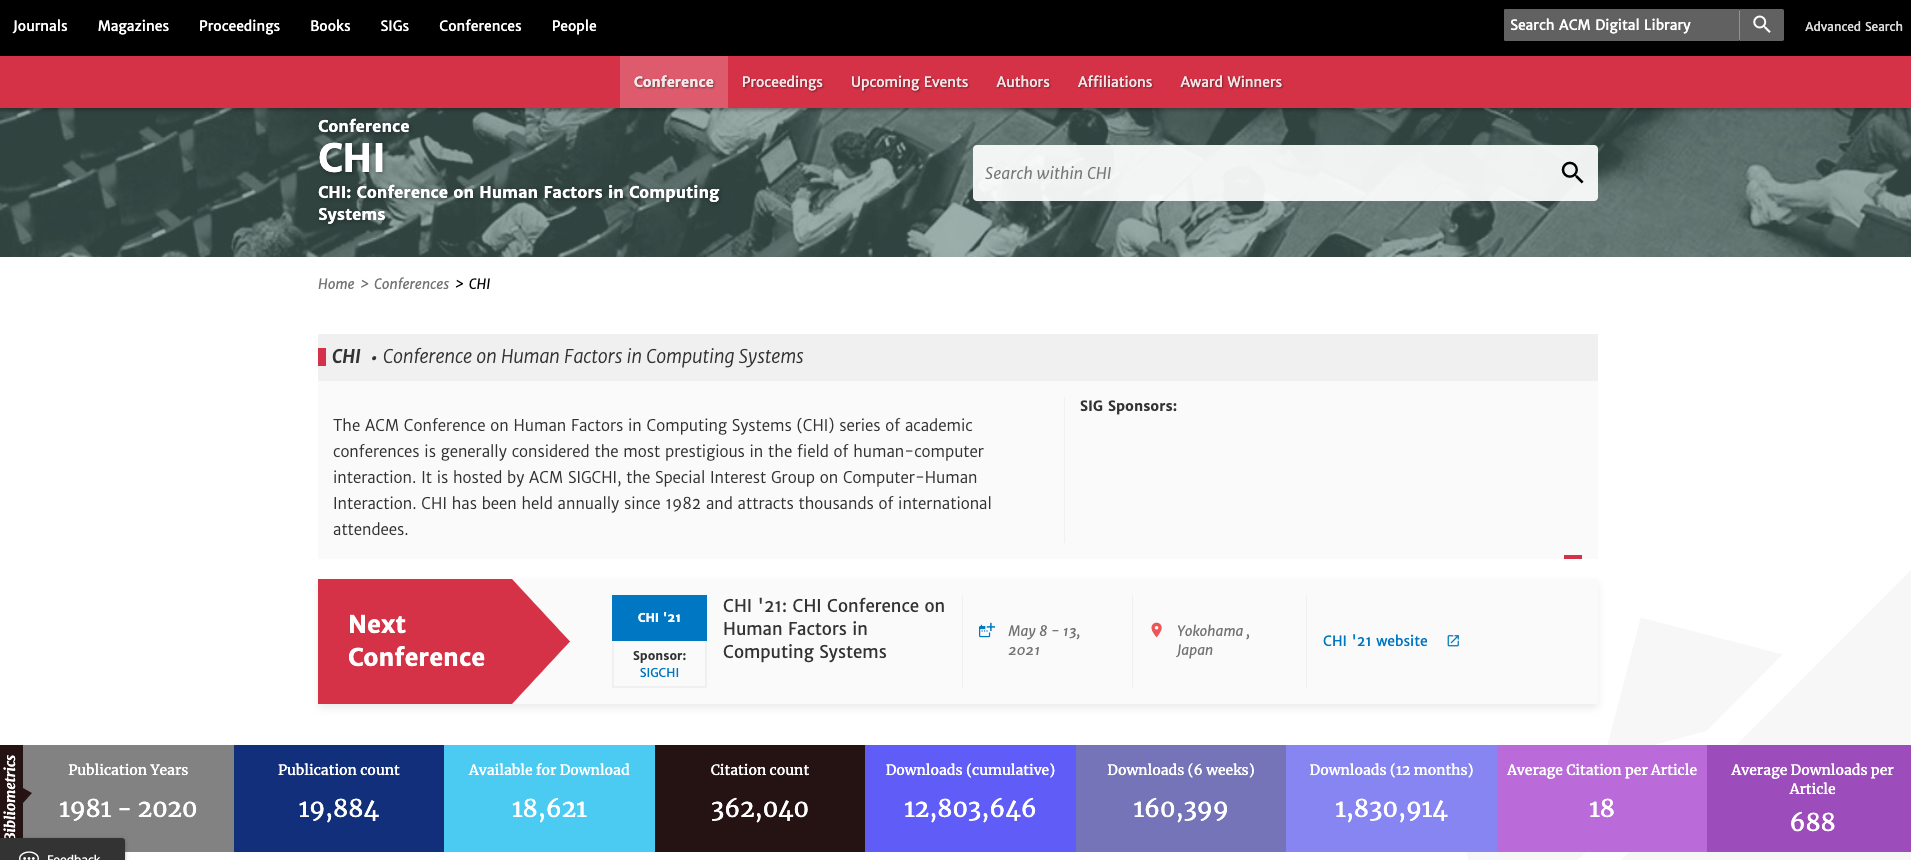The height and width of the screenshot is (860, 1911).
Task: Switch to the Award Winners tab
Action: tap(1230, 82)
